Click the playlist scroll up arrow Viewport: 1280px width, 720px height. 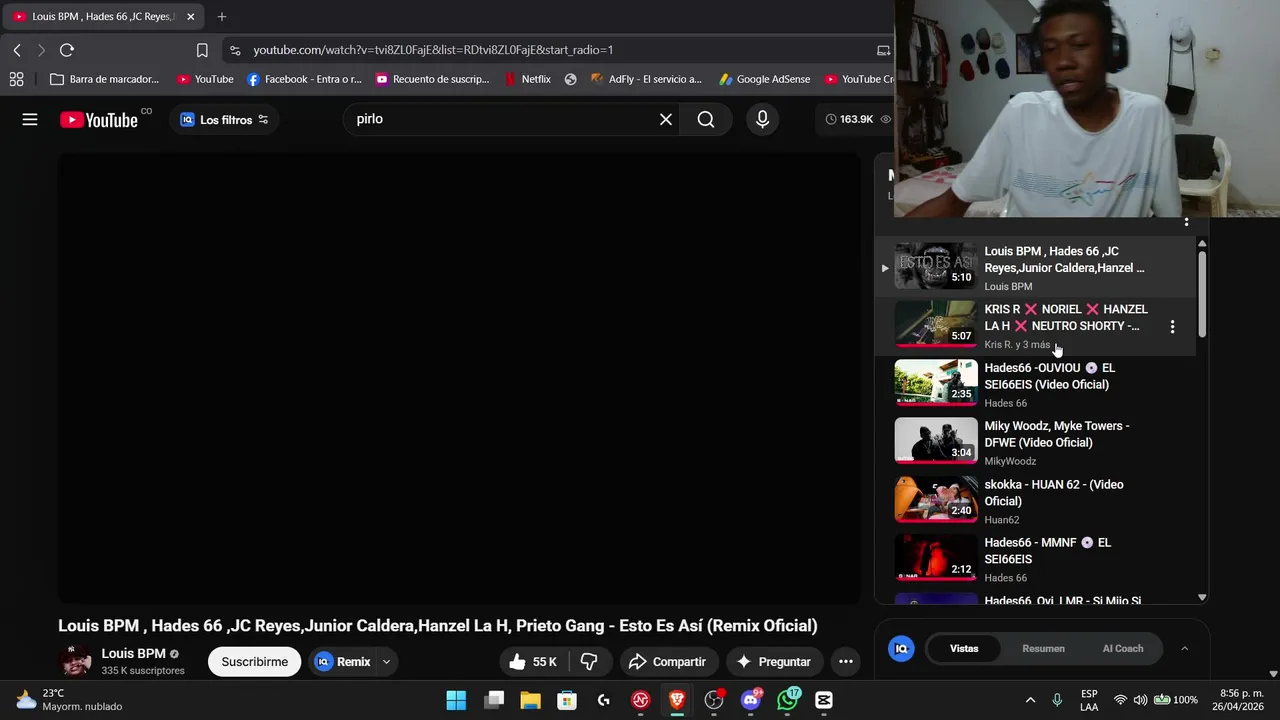1202,244
